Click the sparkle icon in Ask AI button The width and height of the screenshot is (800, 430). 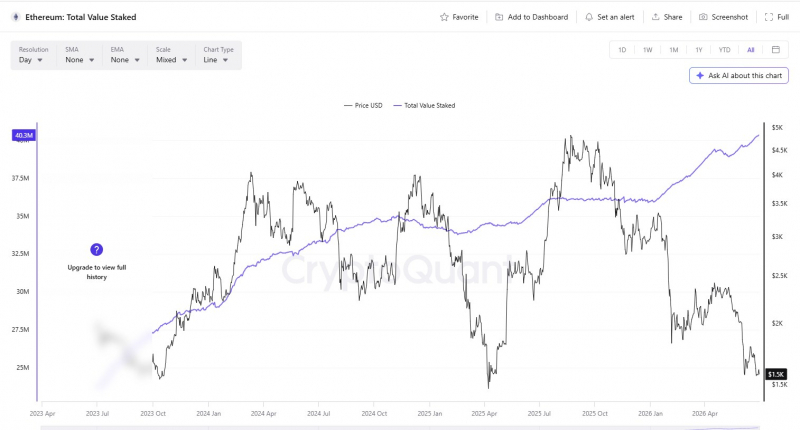coord(700,75)
